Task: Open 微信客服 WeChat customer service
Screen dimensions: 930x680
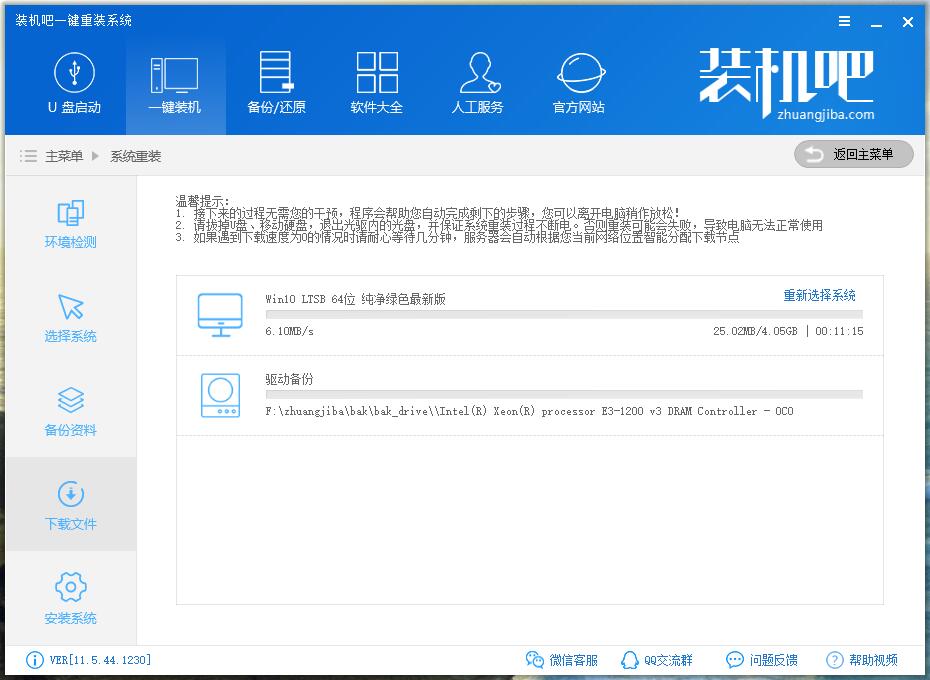Action: pyautogui.click(x=561, y=660)
